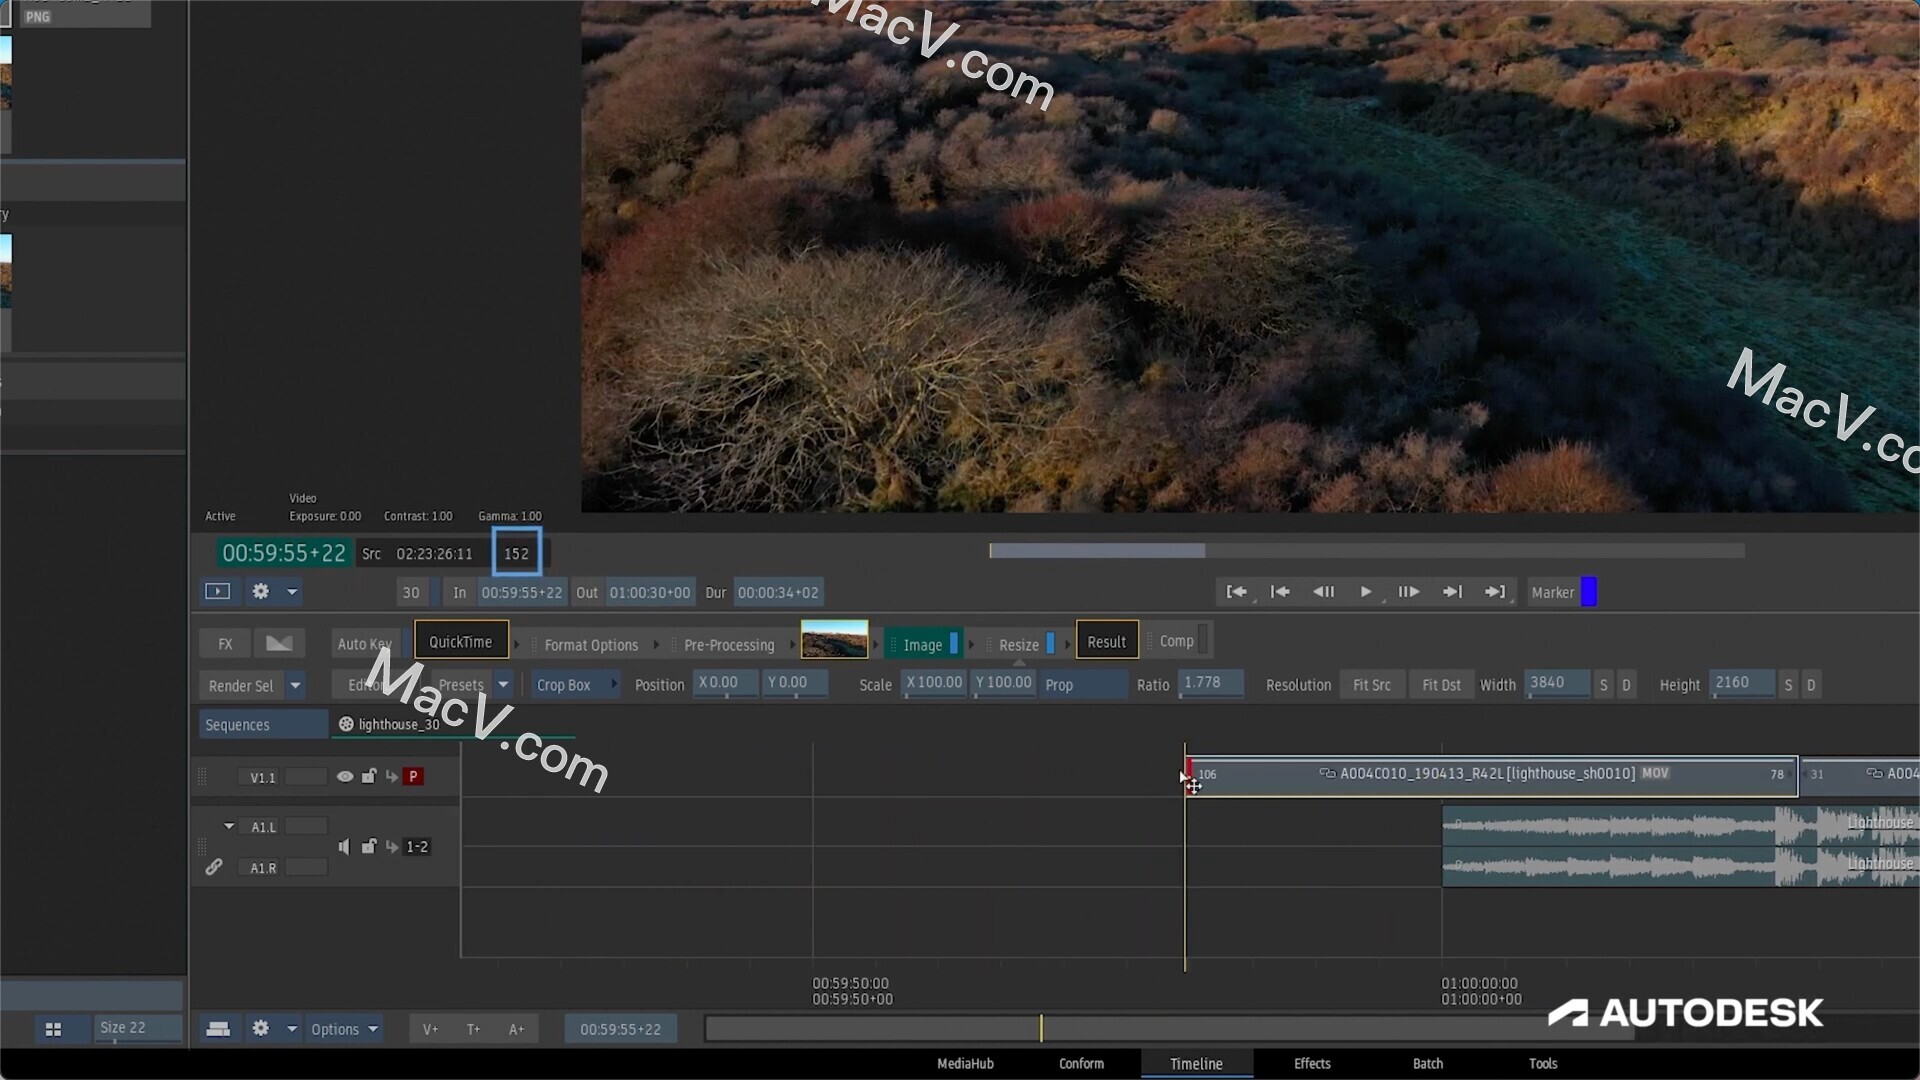Click Fit Dst button

tap(1441, 685)
